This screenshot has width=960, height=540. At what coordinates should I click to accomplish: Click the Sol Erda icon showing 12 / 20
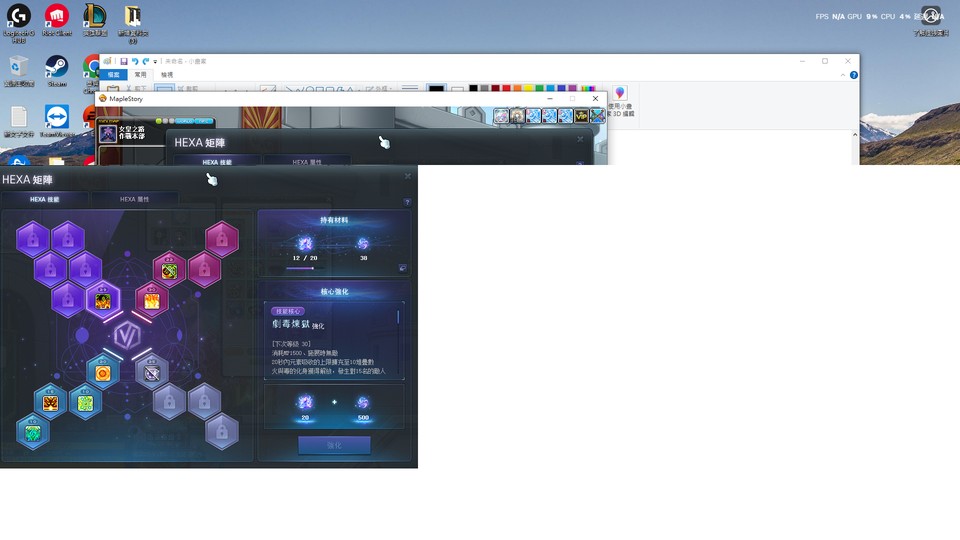coord(305,244)
